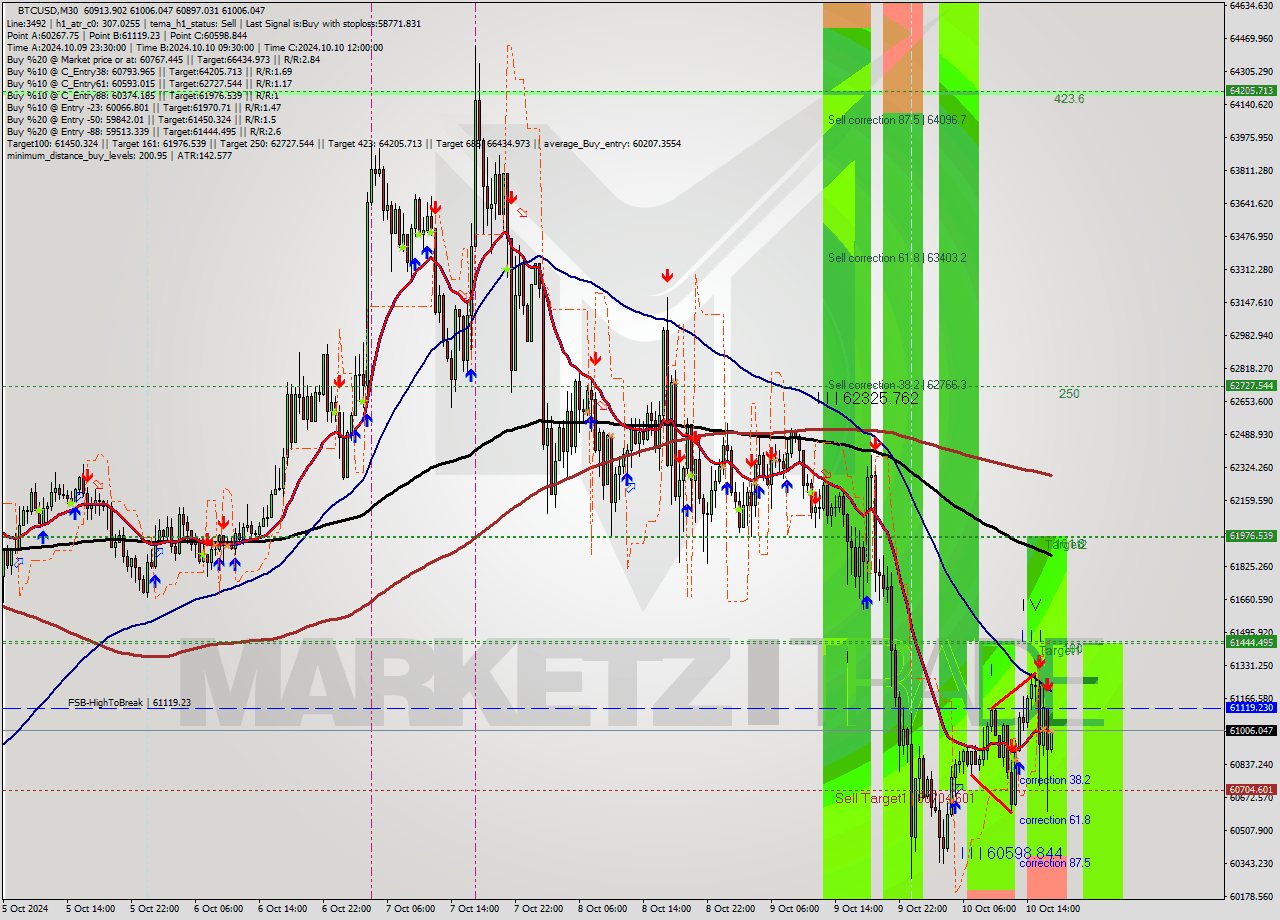Select the 'correction 38.2' label
The height and width of the screenshot is (920, 1280).
(x=1054, y=780)
